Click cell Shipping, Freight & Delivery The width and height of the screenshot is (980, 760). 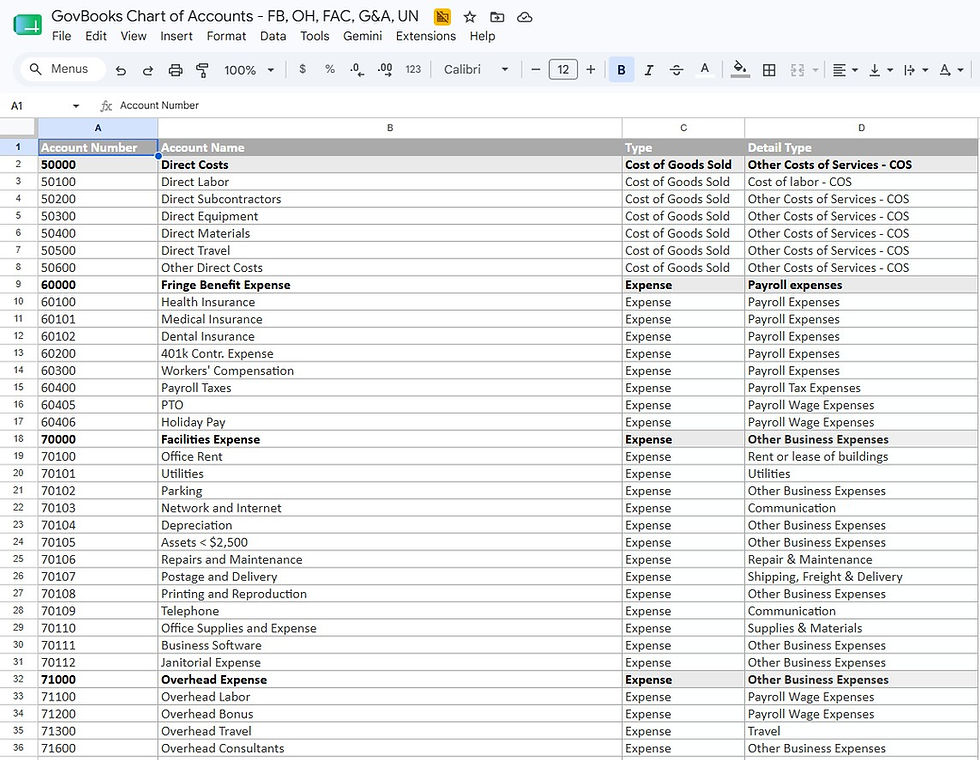tap(861, 576)
